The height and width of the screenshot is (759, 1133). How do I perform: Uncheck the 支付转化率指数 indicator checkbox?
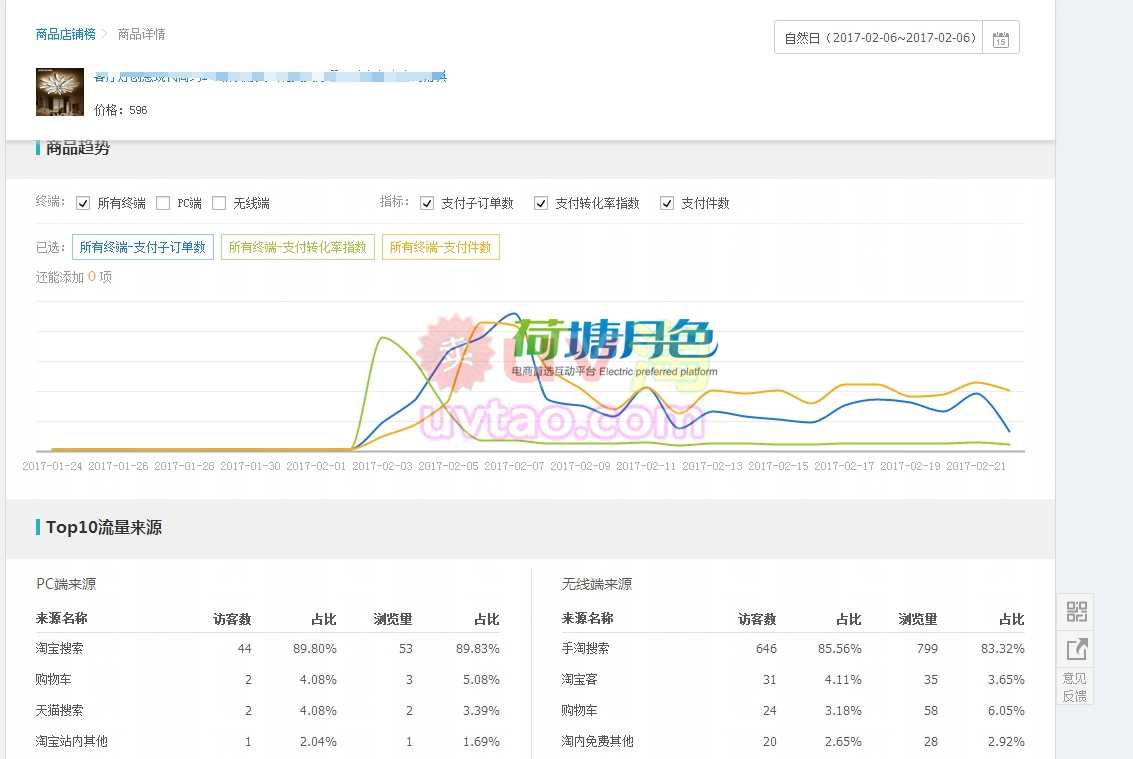coord(541,203)
